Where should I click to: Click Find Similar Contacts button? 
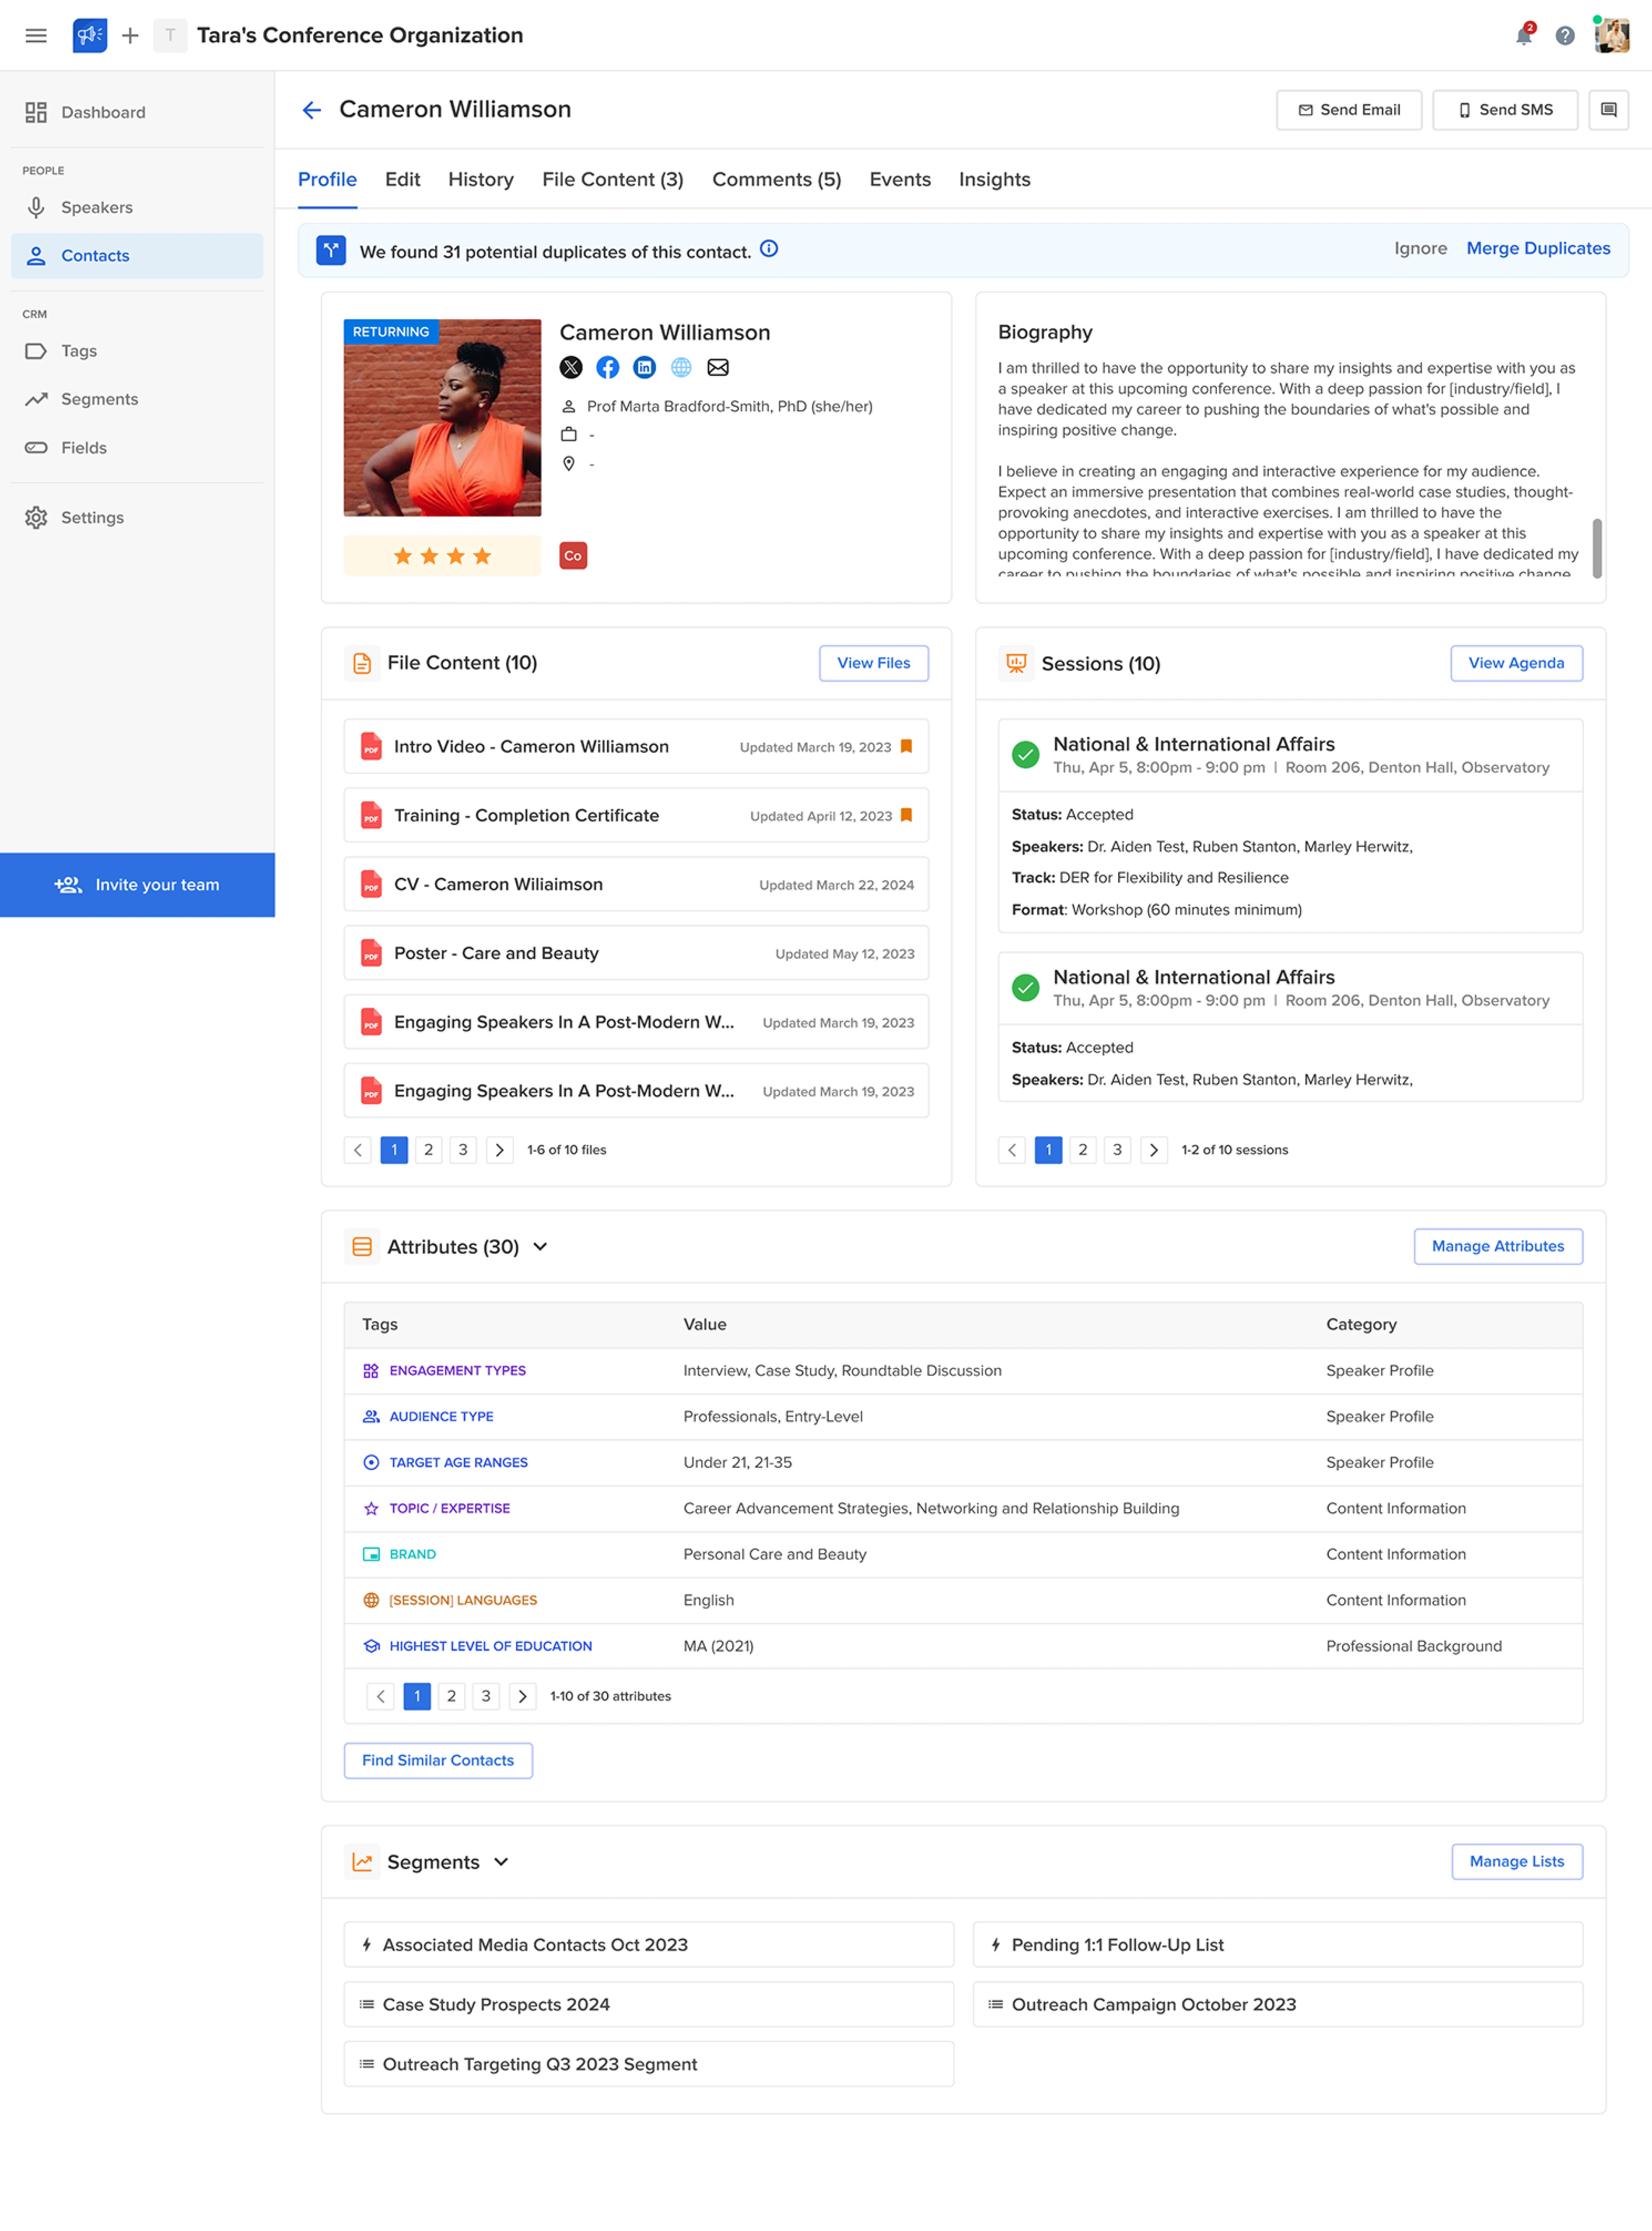pyautogui.click(x=438, y=1761)
